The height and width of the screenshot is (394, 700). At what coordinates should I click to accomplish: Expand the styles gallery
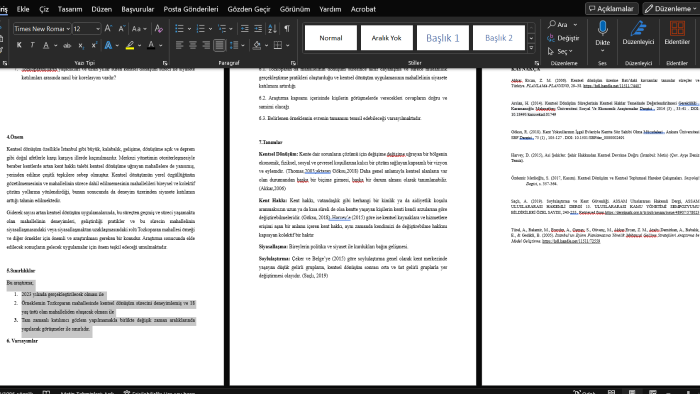pyautogui.click(x=531, y=48)
